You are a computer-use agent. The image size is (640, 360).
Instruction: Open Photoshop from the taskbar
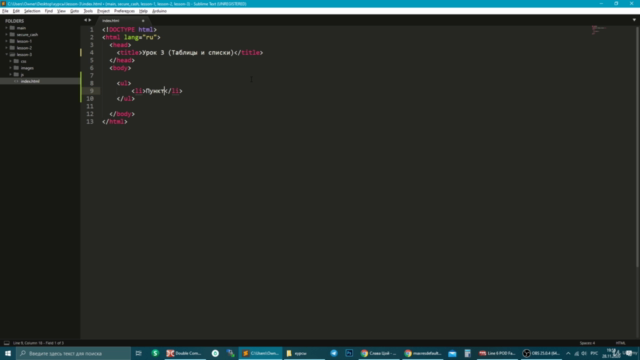(349, 353)
